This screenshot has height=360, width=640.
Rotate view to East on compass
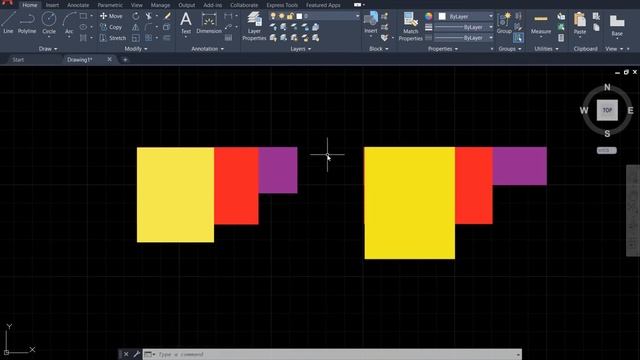[630, 110]
